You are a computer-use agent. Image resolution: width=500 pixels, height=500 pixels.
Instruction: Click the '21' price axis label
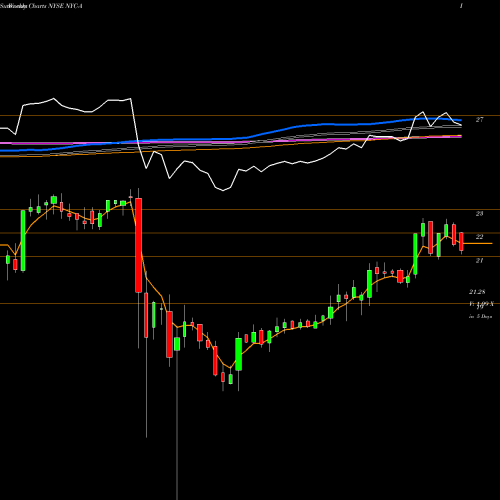click(x=479, y=260)
